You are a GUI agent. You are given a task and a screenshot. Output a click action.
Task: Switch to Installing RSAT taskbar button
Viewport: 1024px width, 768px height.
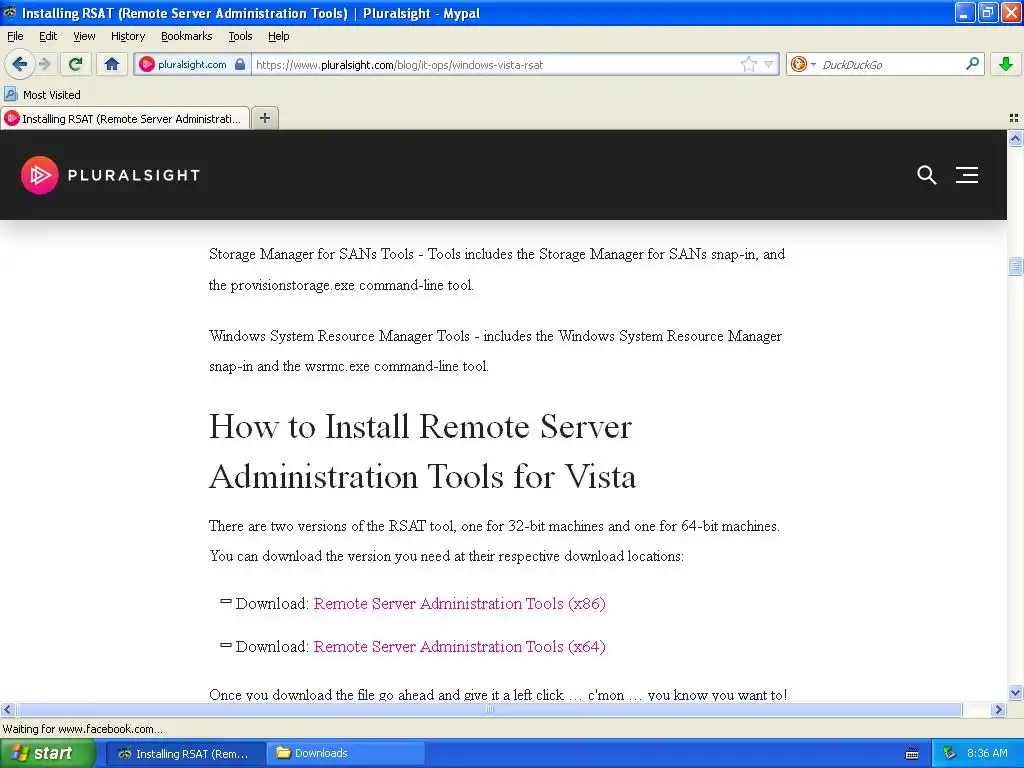[x=185, y=753]
